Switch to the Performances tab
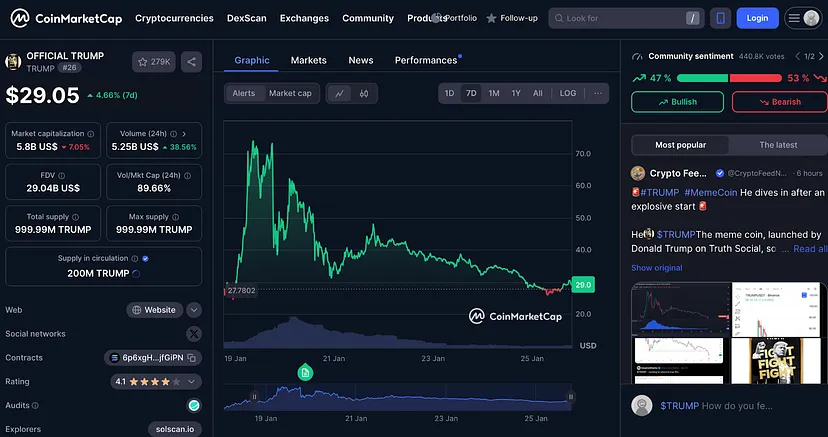Viewport: 828px width, 437px height. pyautogui.click(x=426, y=61)
